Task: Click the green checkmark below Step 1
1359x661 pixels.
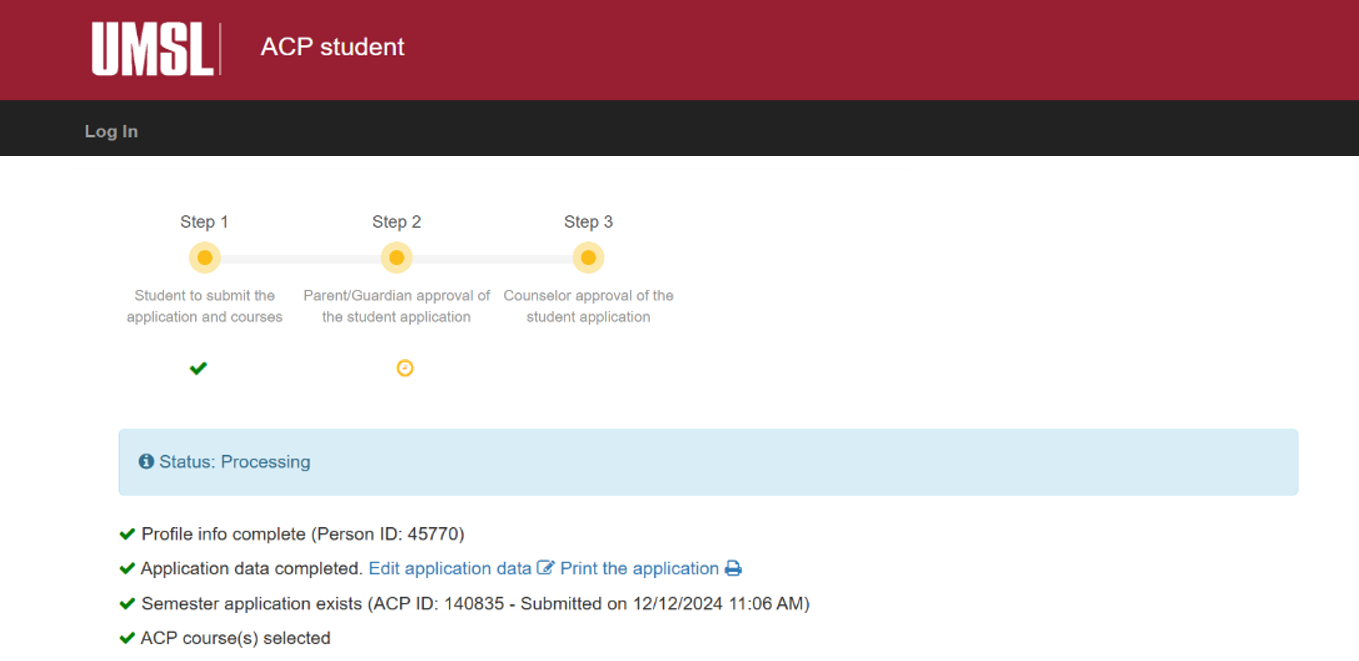Action: click(x=198, y=368)
